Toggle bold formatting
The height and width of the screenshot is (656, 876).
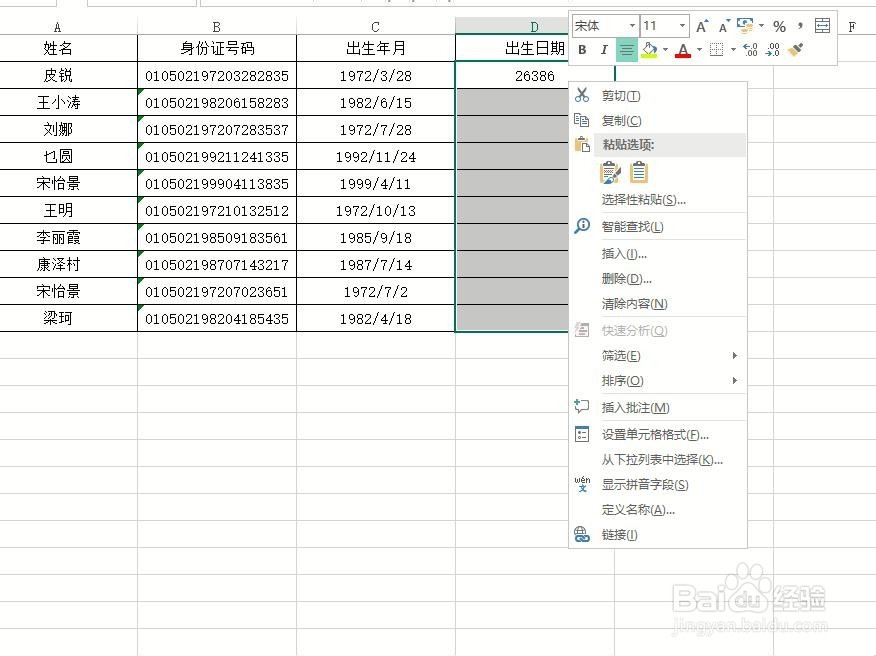[581, 49]
